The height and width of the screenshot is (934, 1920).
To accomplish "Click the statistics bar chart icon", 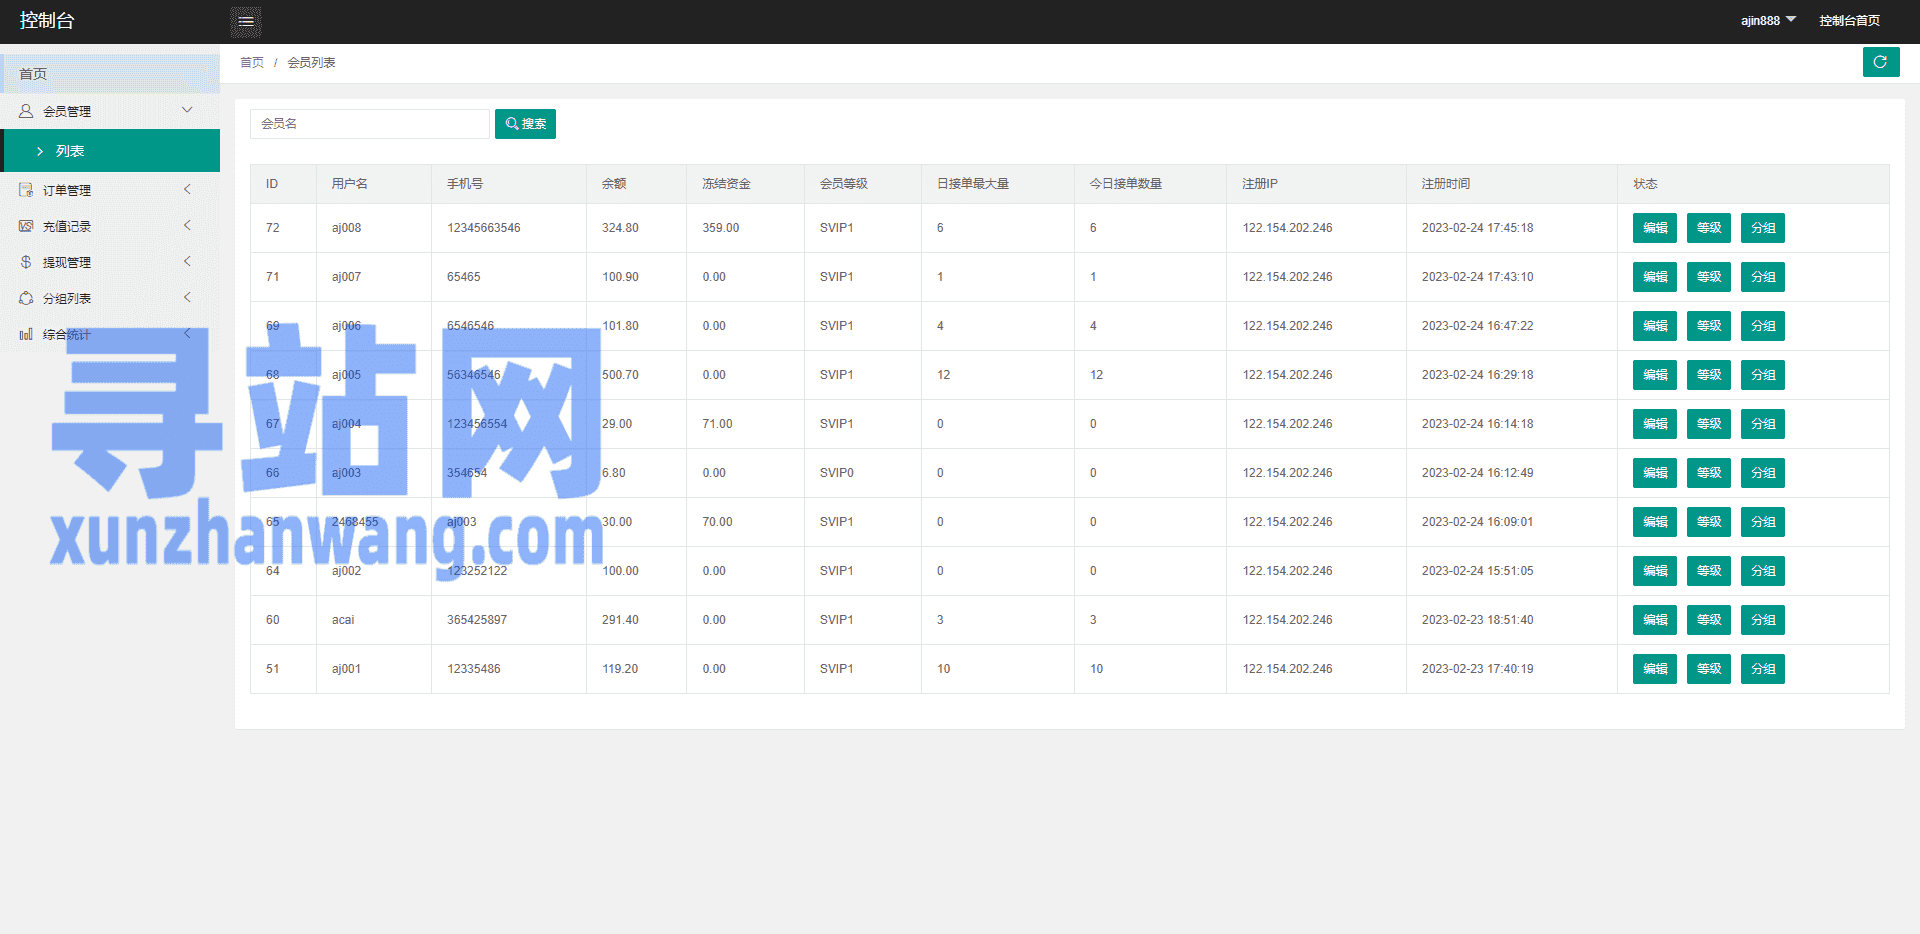I will point(26,334).
